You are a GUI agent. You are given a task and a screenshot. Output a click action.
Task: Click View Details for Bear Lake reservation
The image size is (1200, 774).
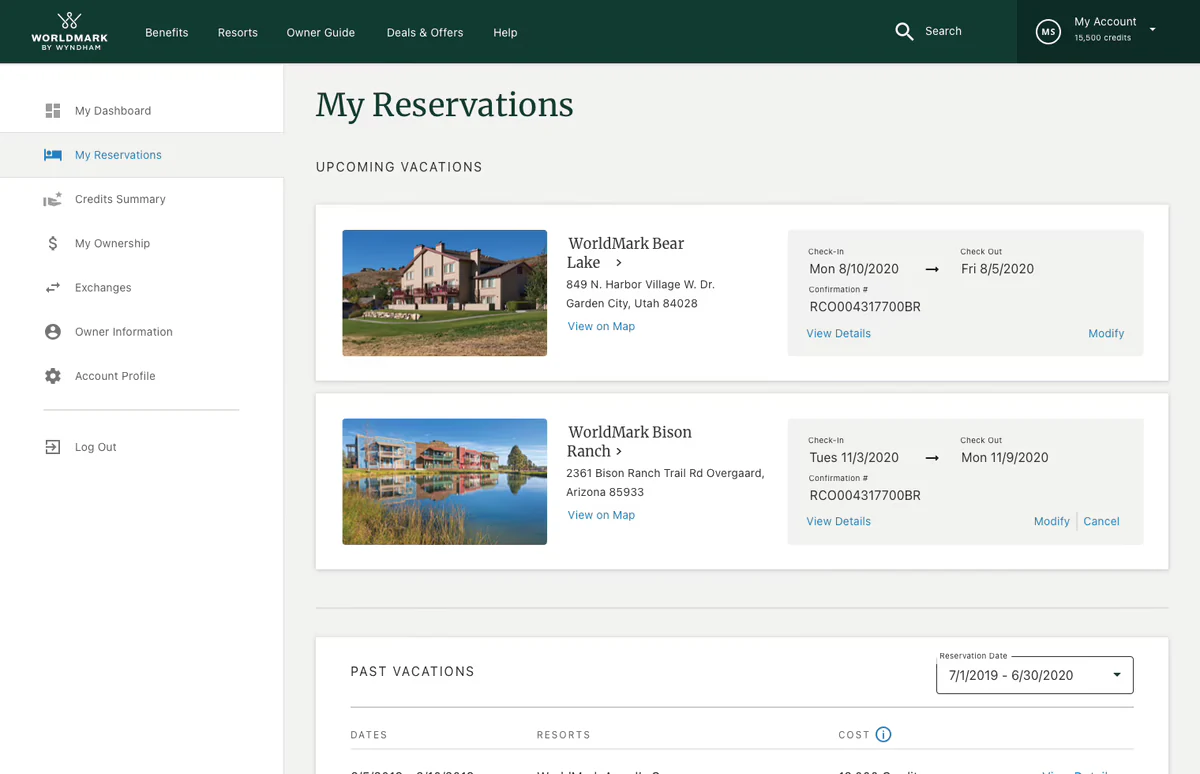838,333
